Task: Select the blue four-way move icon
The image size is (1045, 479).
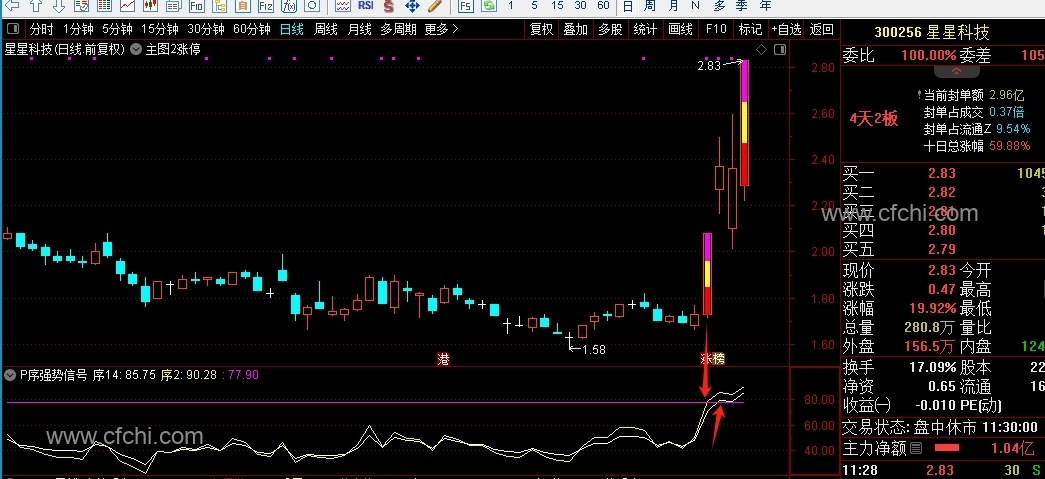Action: 412,6
